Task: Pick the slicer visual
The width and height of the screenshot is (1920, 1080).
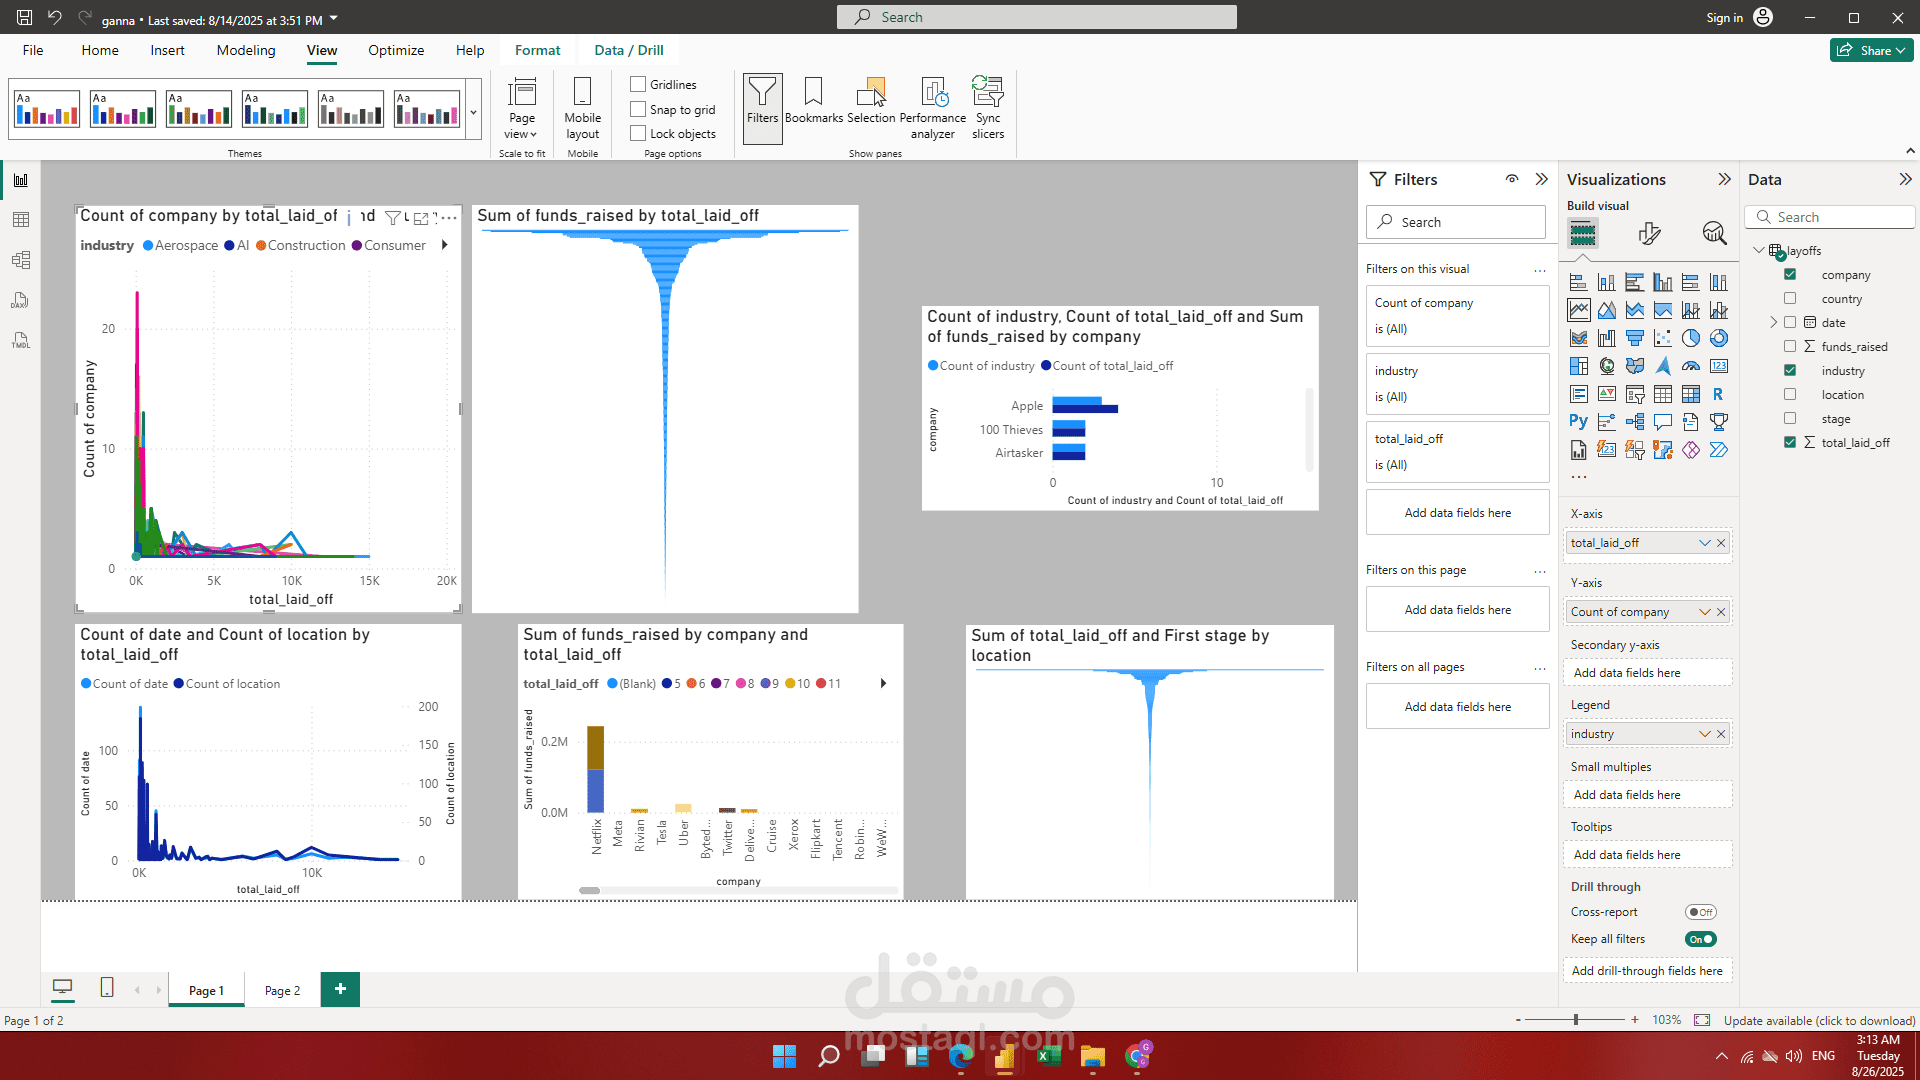Action: click(1635, 395)
